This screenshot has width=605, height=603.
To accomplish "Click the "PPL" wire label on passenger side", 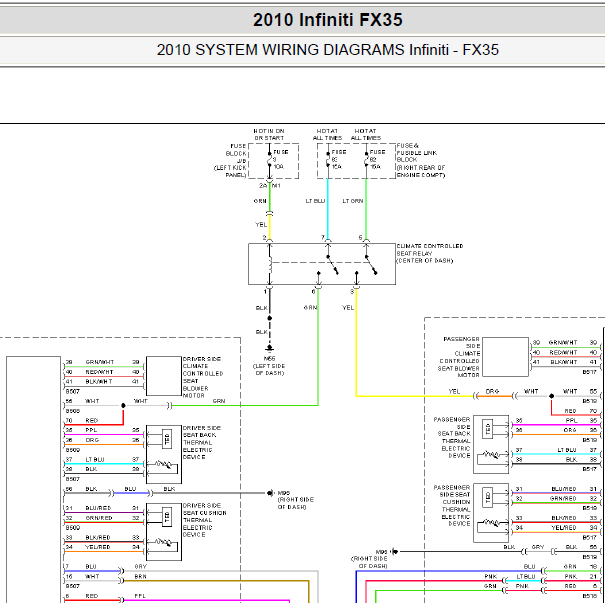I will 571,421.
